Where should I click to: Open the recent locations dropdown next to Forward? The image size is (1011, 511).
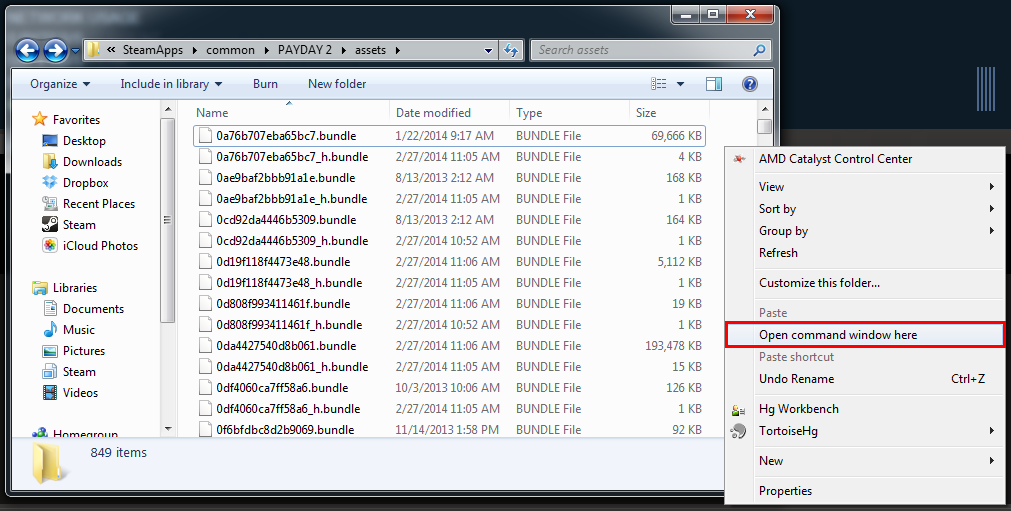tap(75, 50)
